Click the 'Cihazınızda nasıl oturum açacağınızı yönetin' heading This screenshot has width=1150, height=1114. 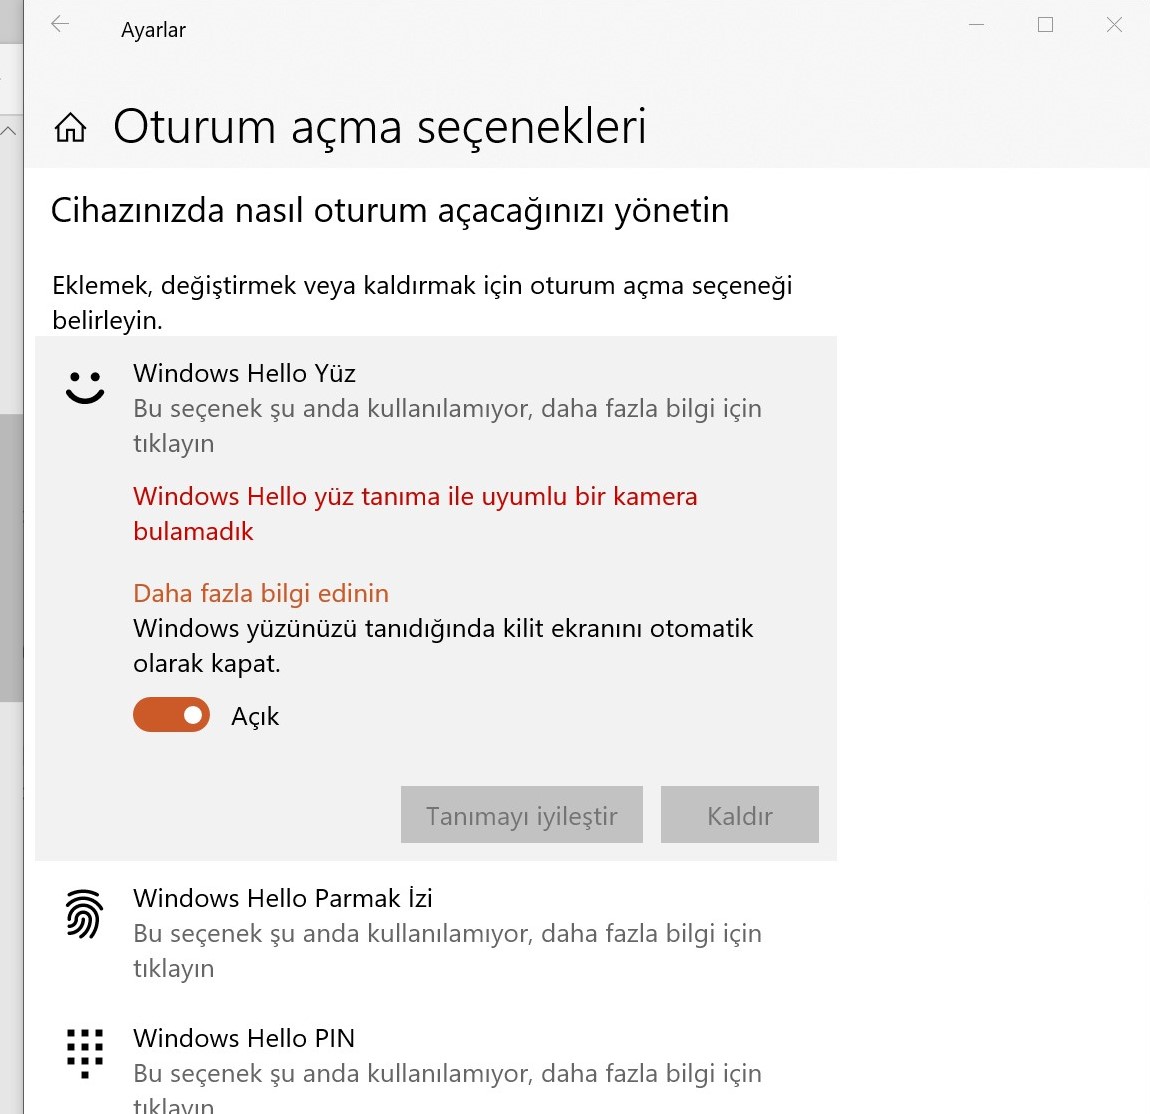390,211
